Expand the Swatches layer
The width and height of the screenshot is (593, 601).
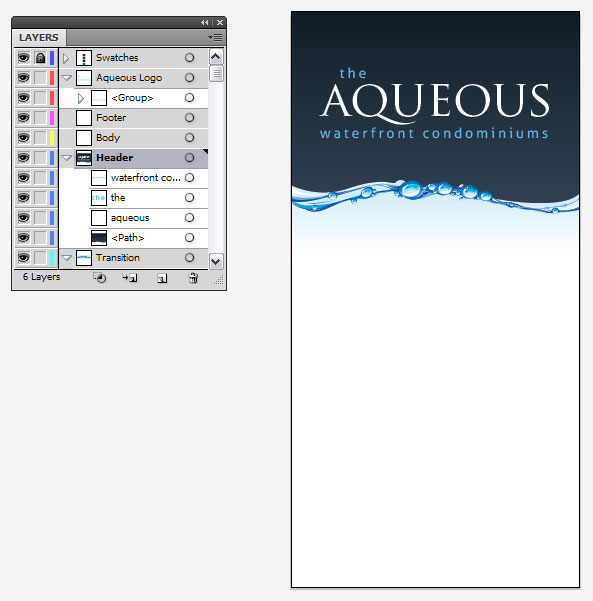pyautogui.click(x=66, y=58)
